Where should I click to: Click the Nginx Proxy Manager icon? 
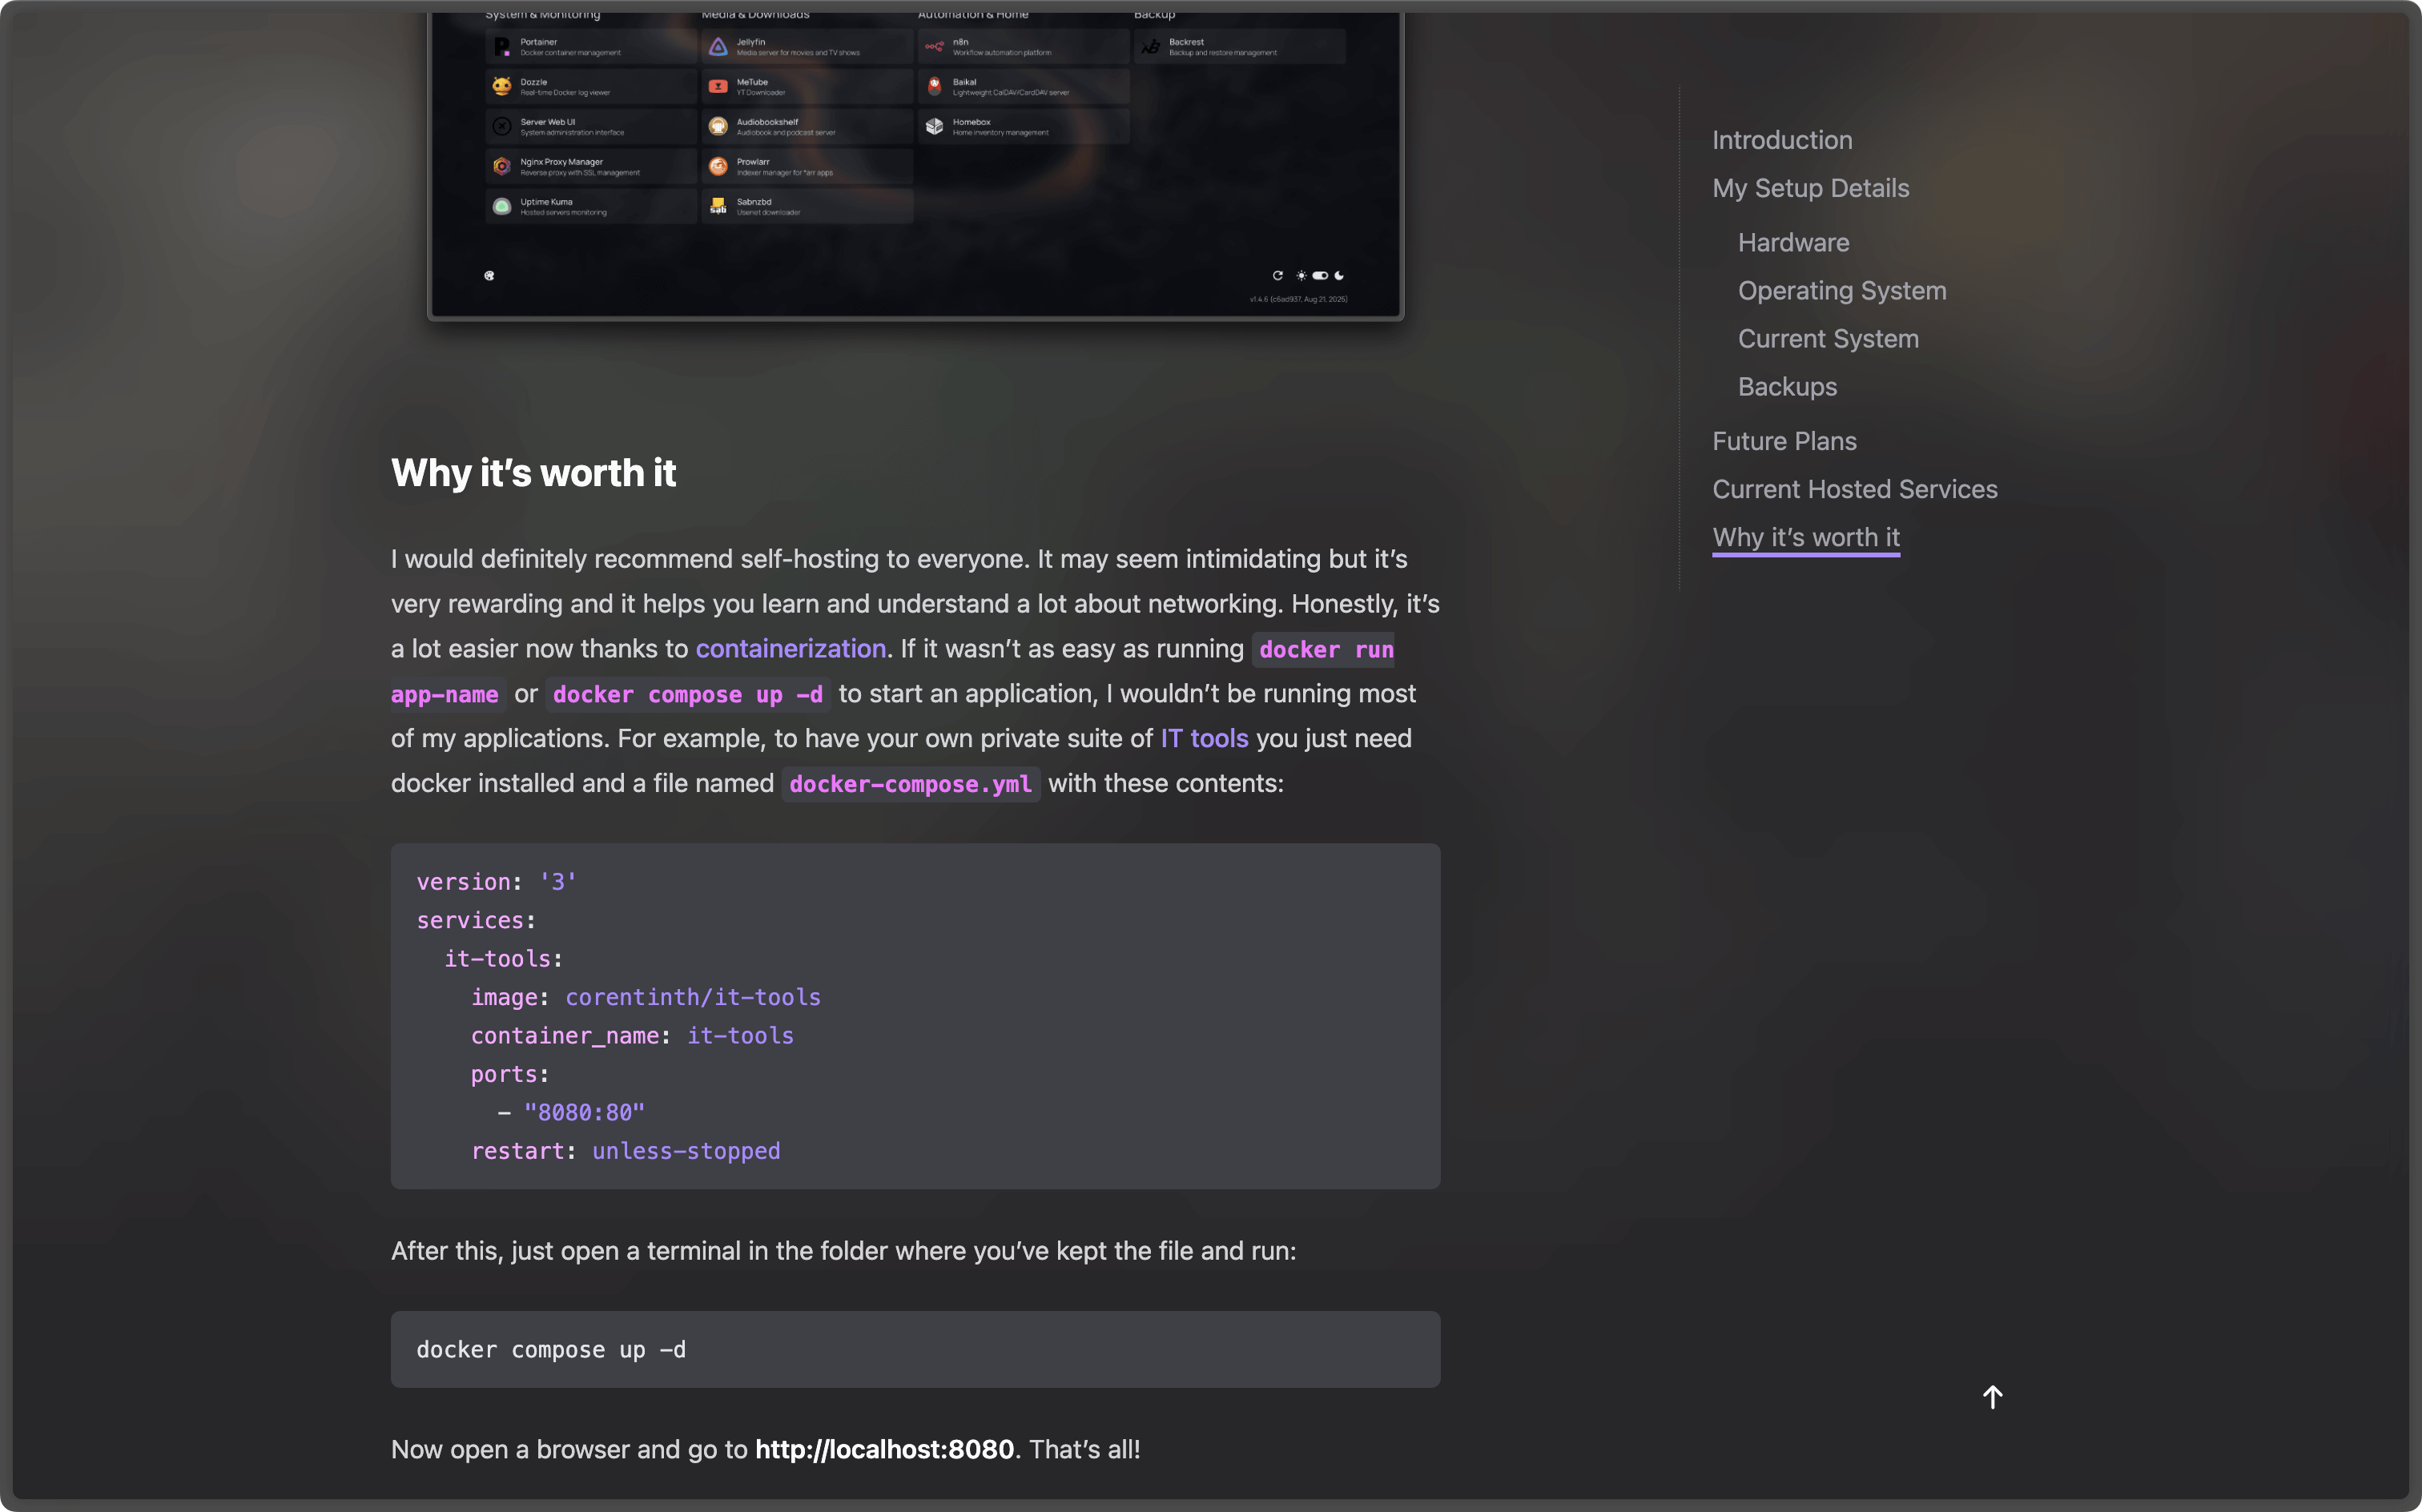(502, 166)
